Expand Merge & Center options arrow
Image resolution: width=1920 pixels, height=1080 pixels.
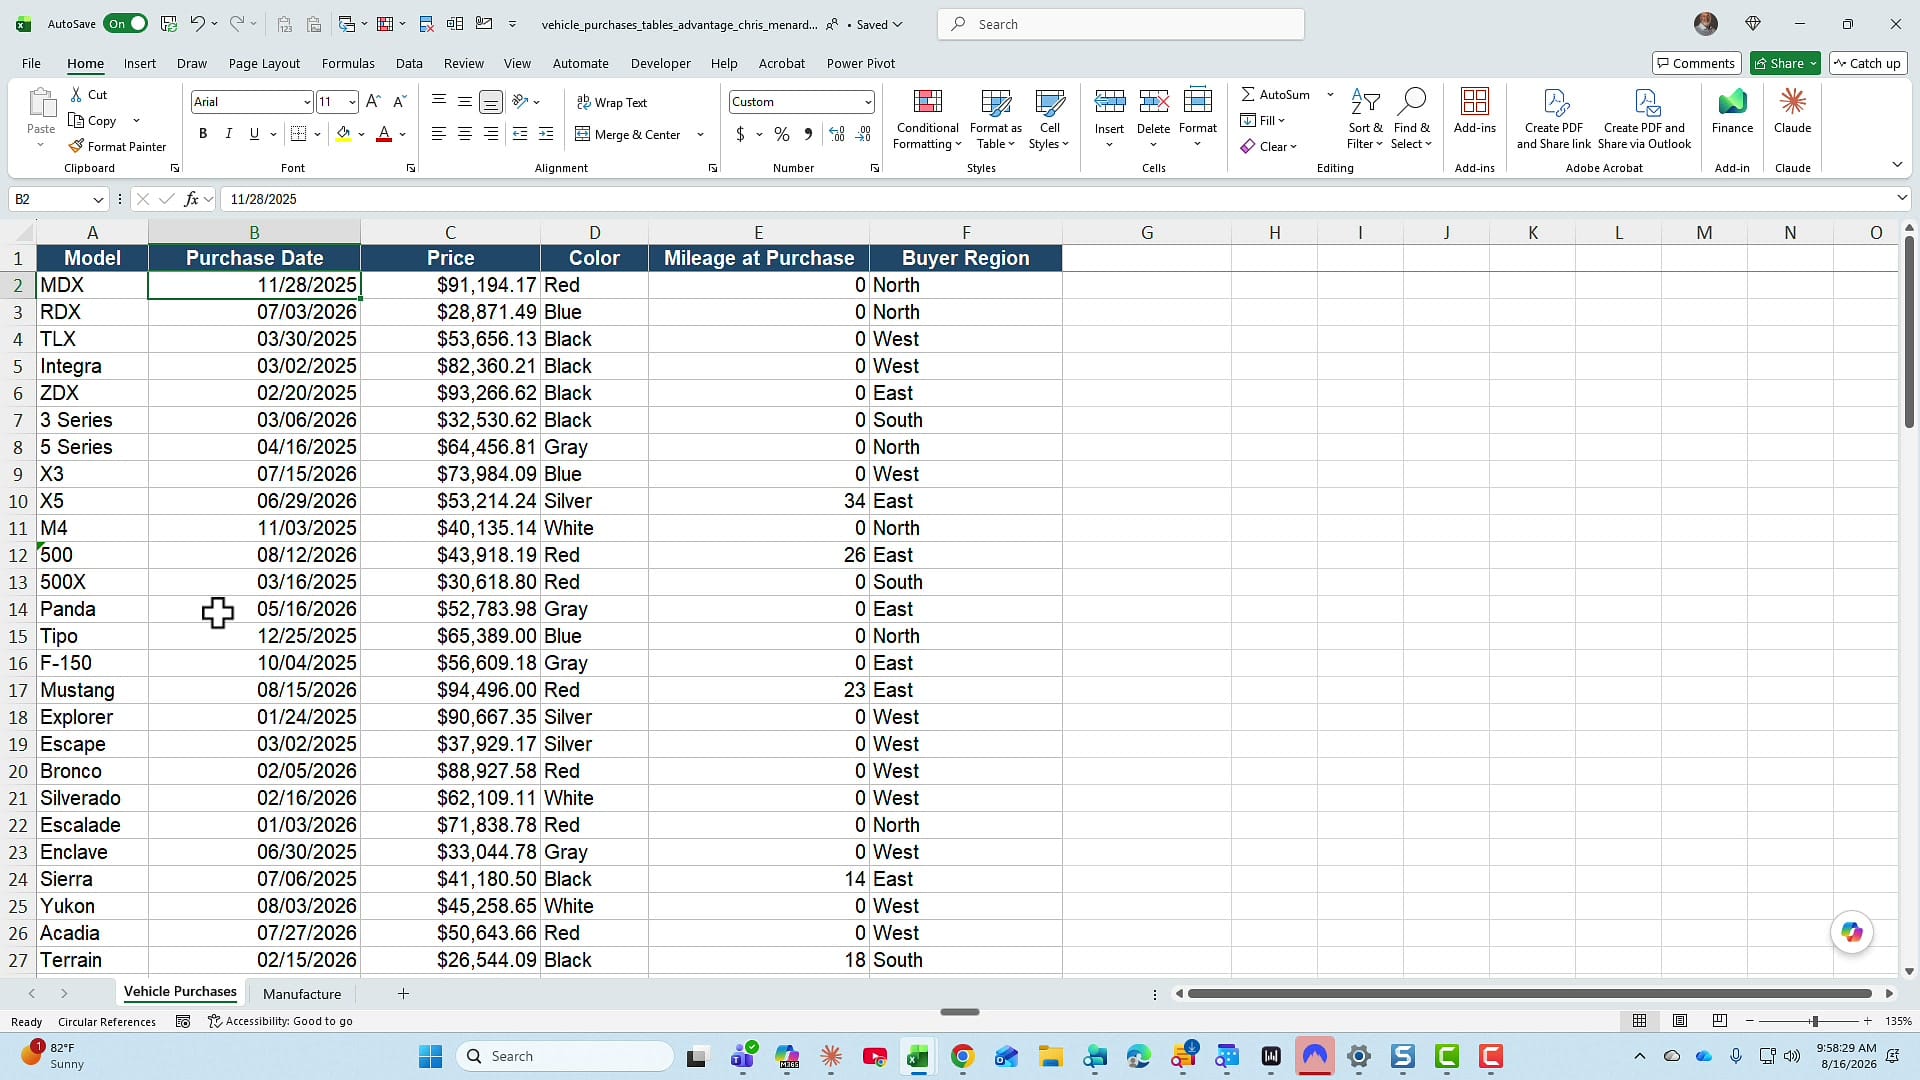pyautogui.click(x=700, y=135)
